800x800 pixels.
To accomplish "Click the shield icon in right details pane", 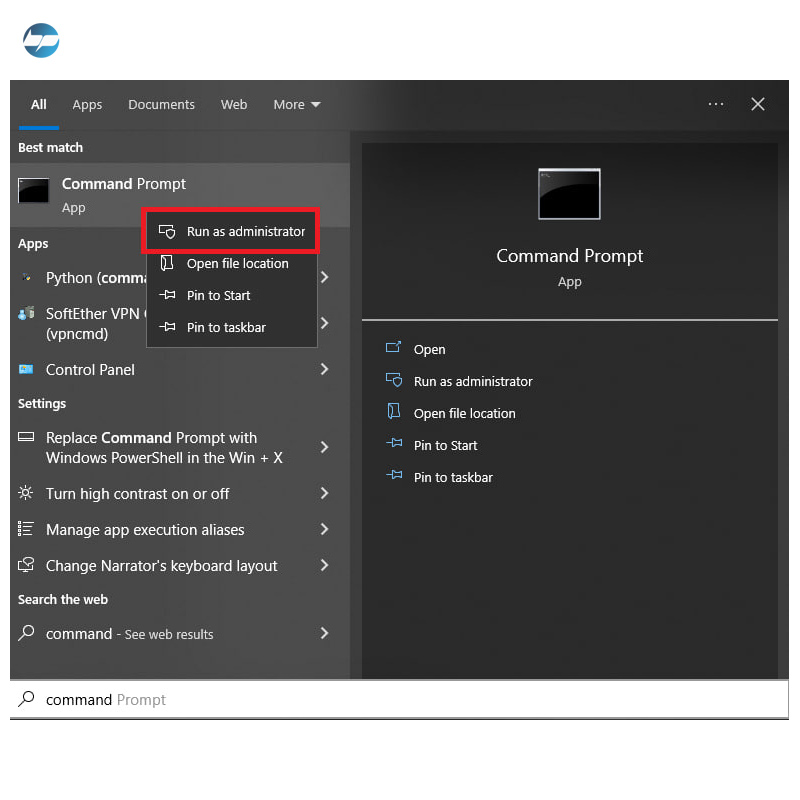I will [x=394, y=380].
